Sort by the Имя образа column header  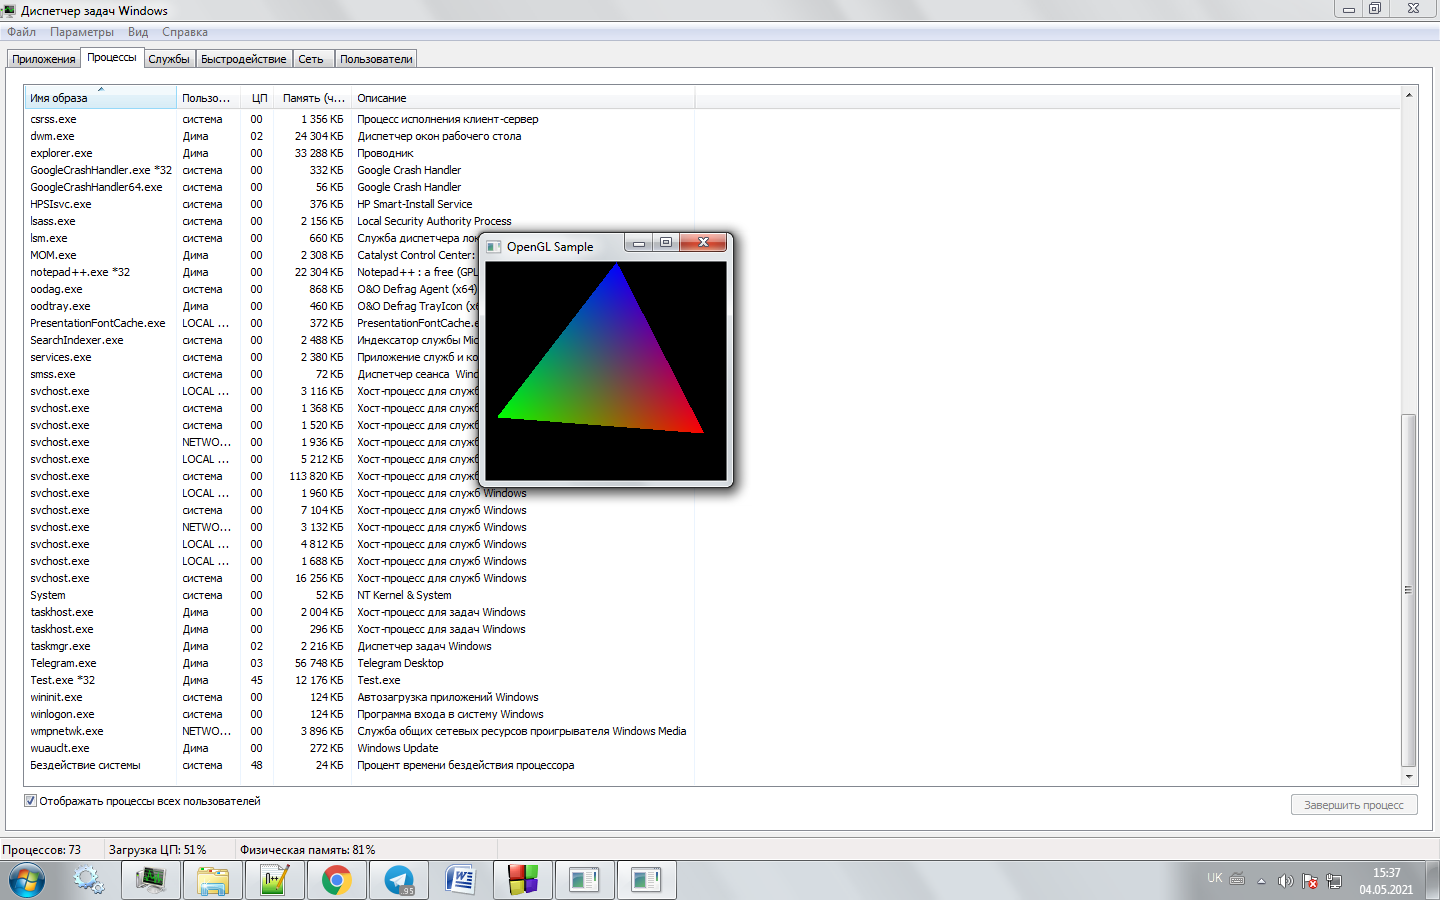100,98
